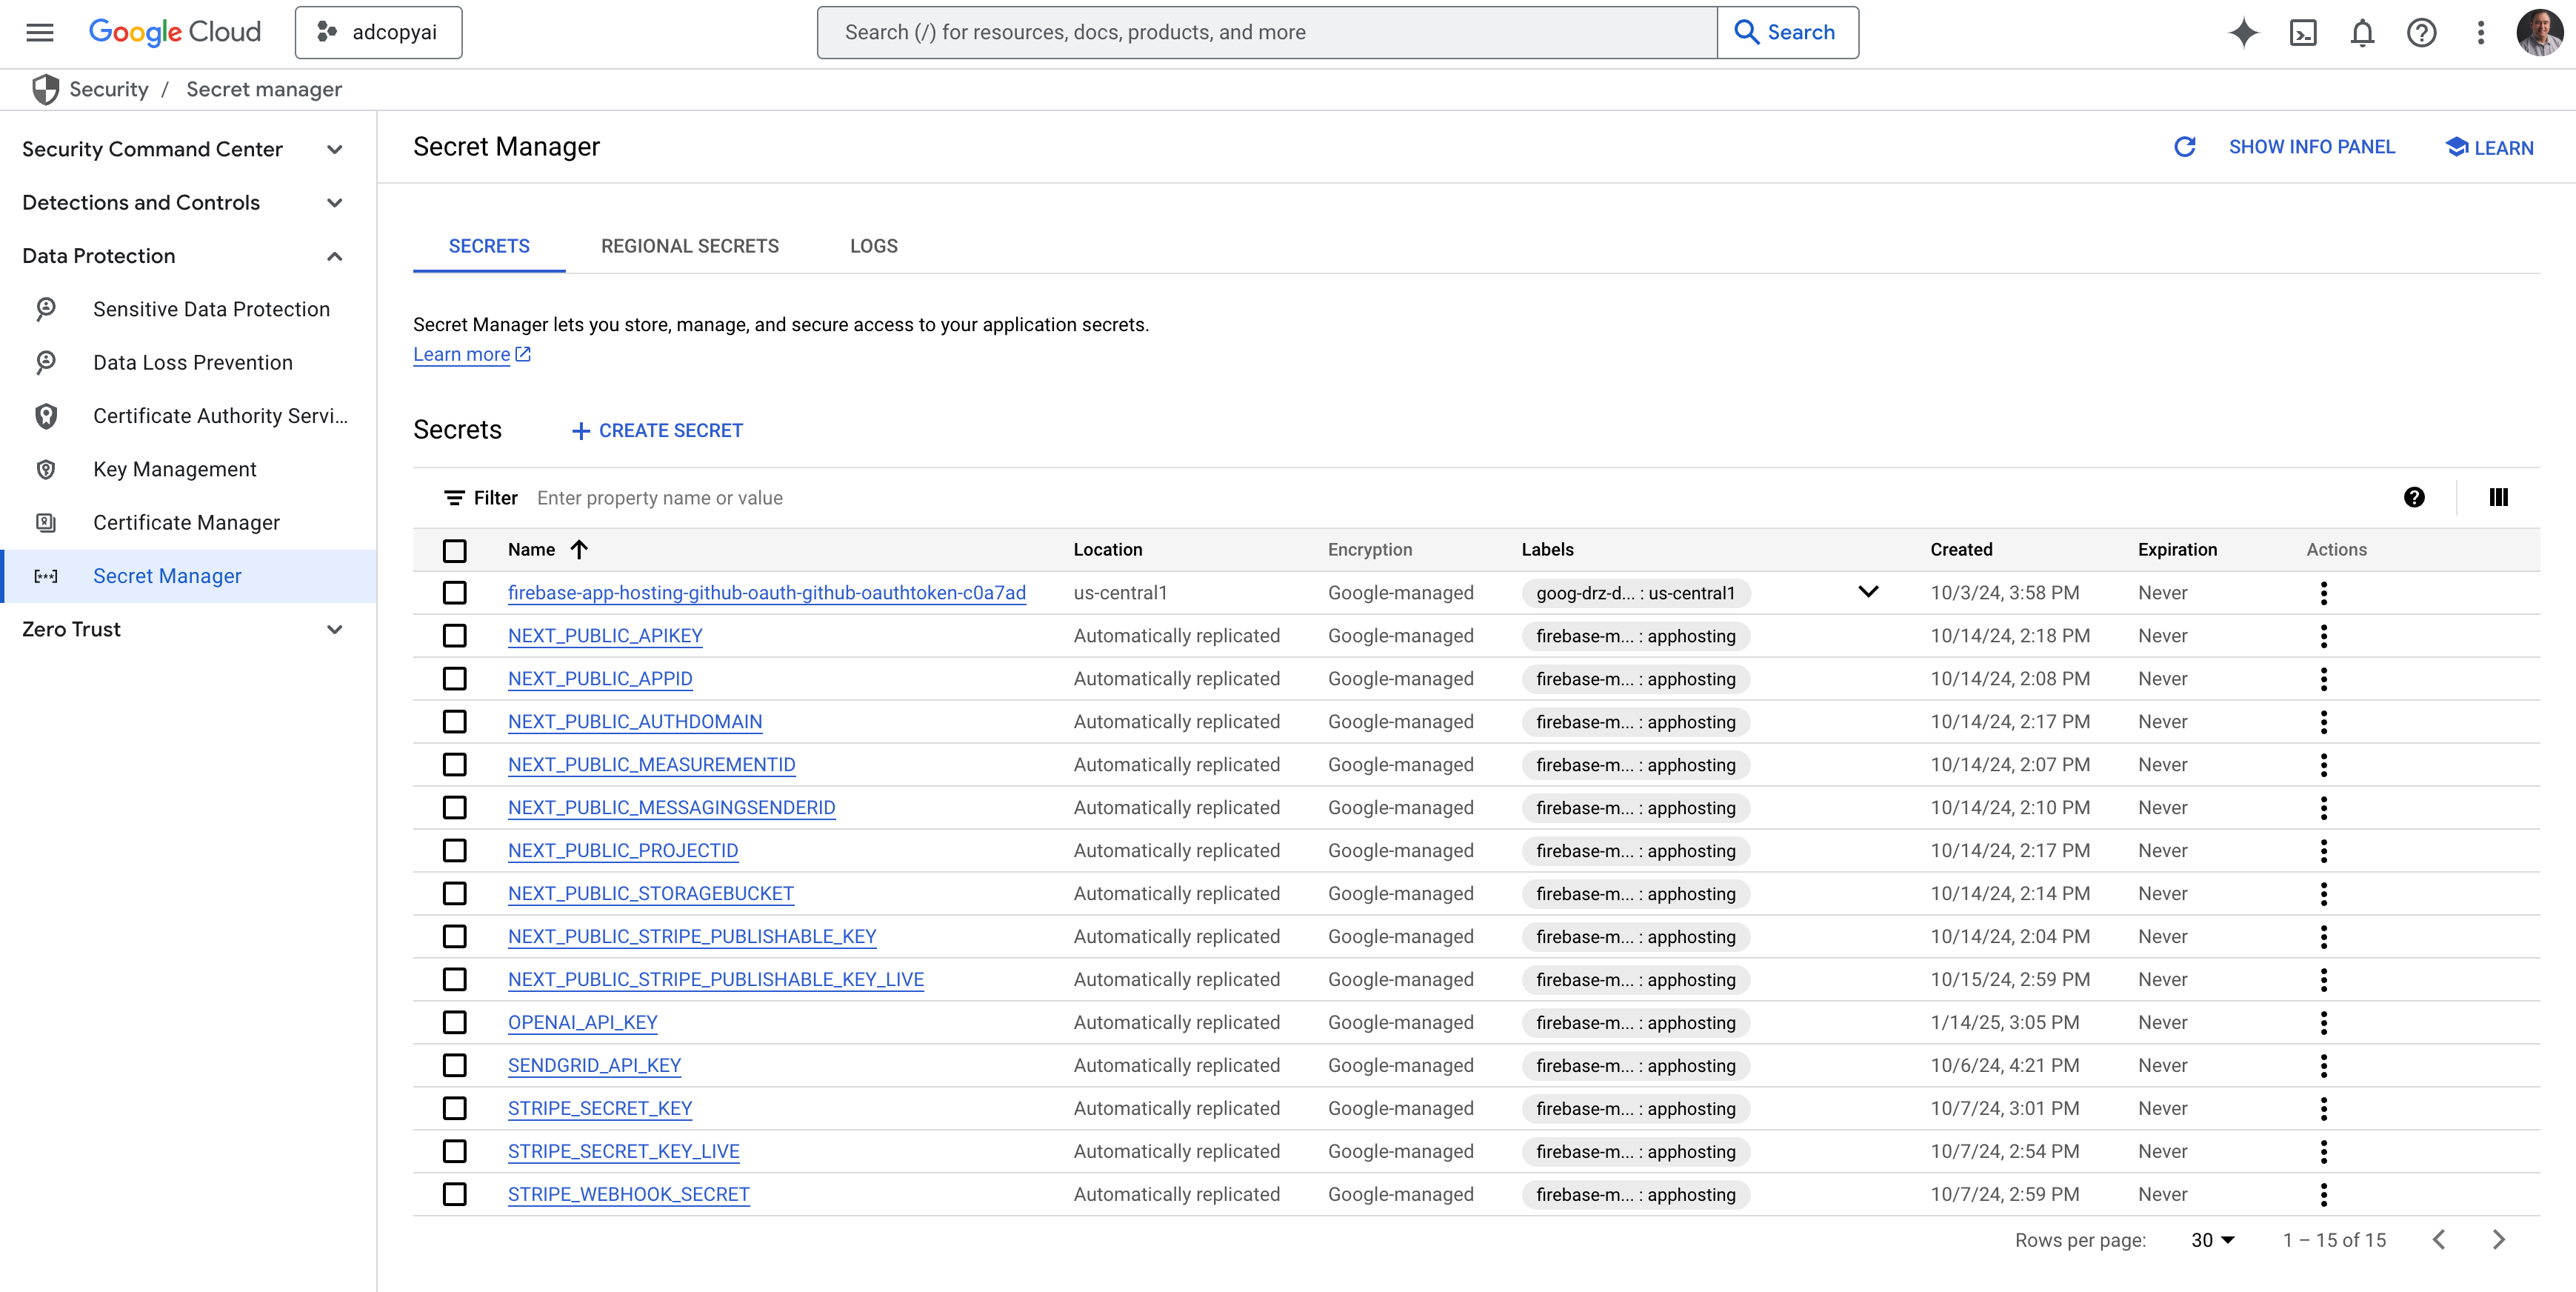2576x1292 pixels.
Task: Switch to the Logs tab
Action: click(873, 246)
